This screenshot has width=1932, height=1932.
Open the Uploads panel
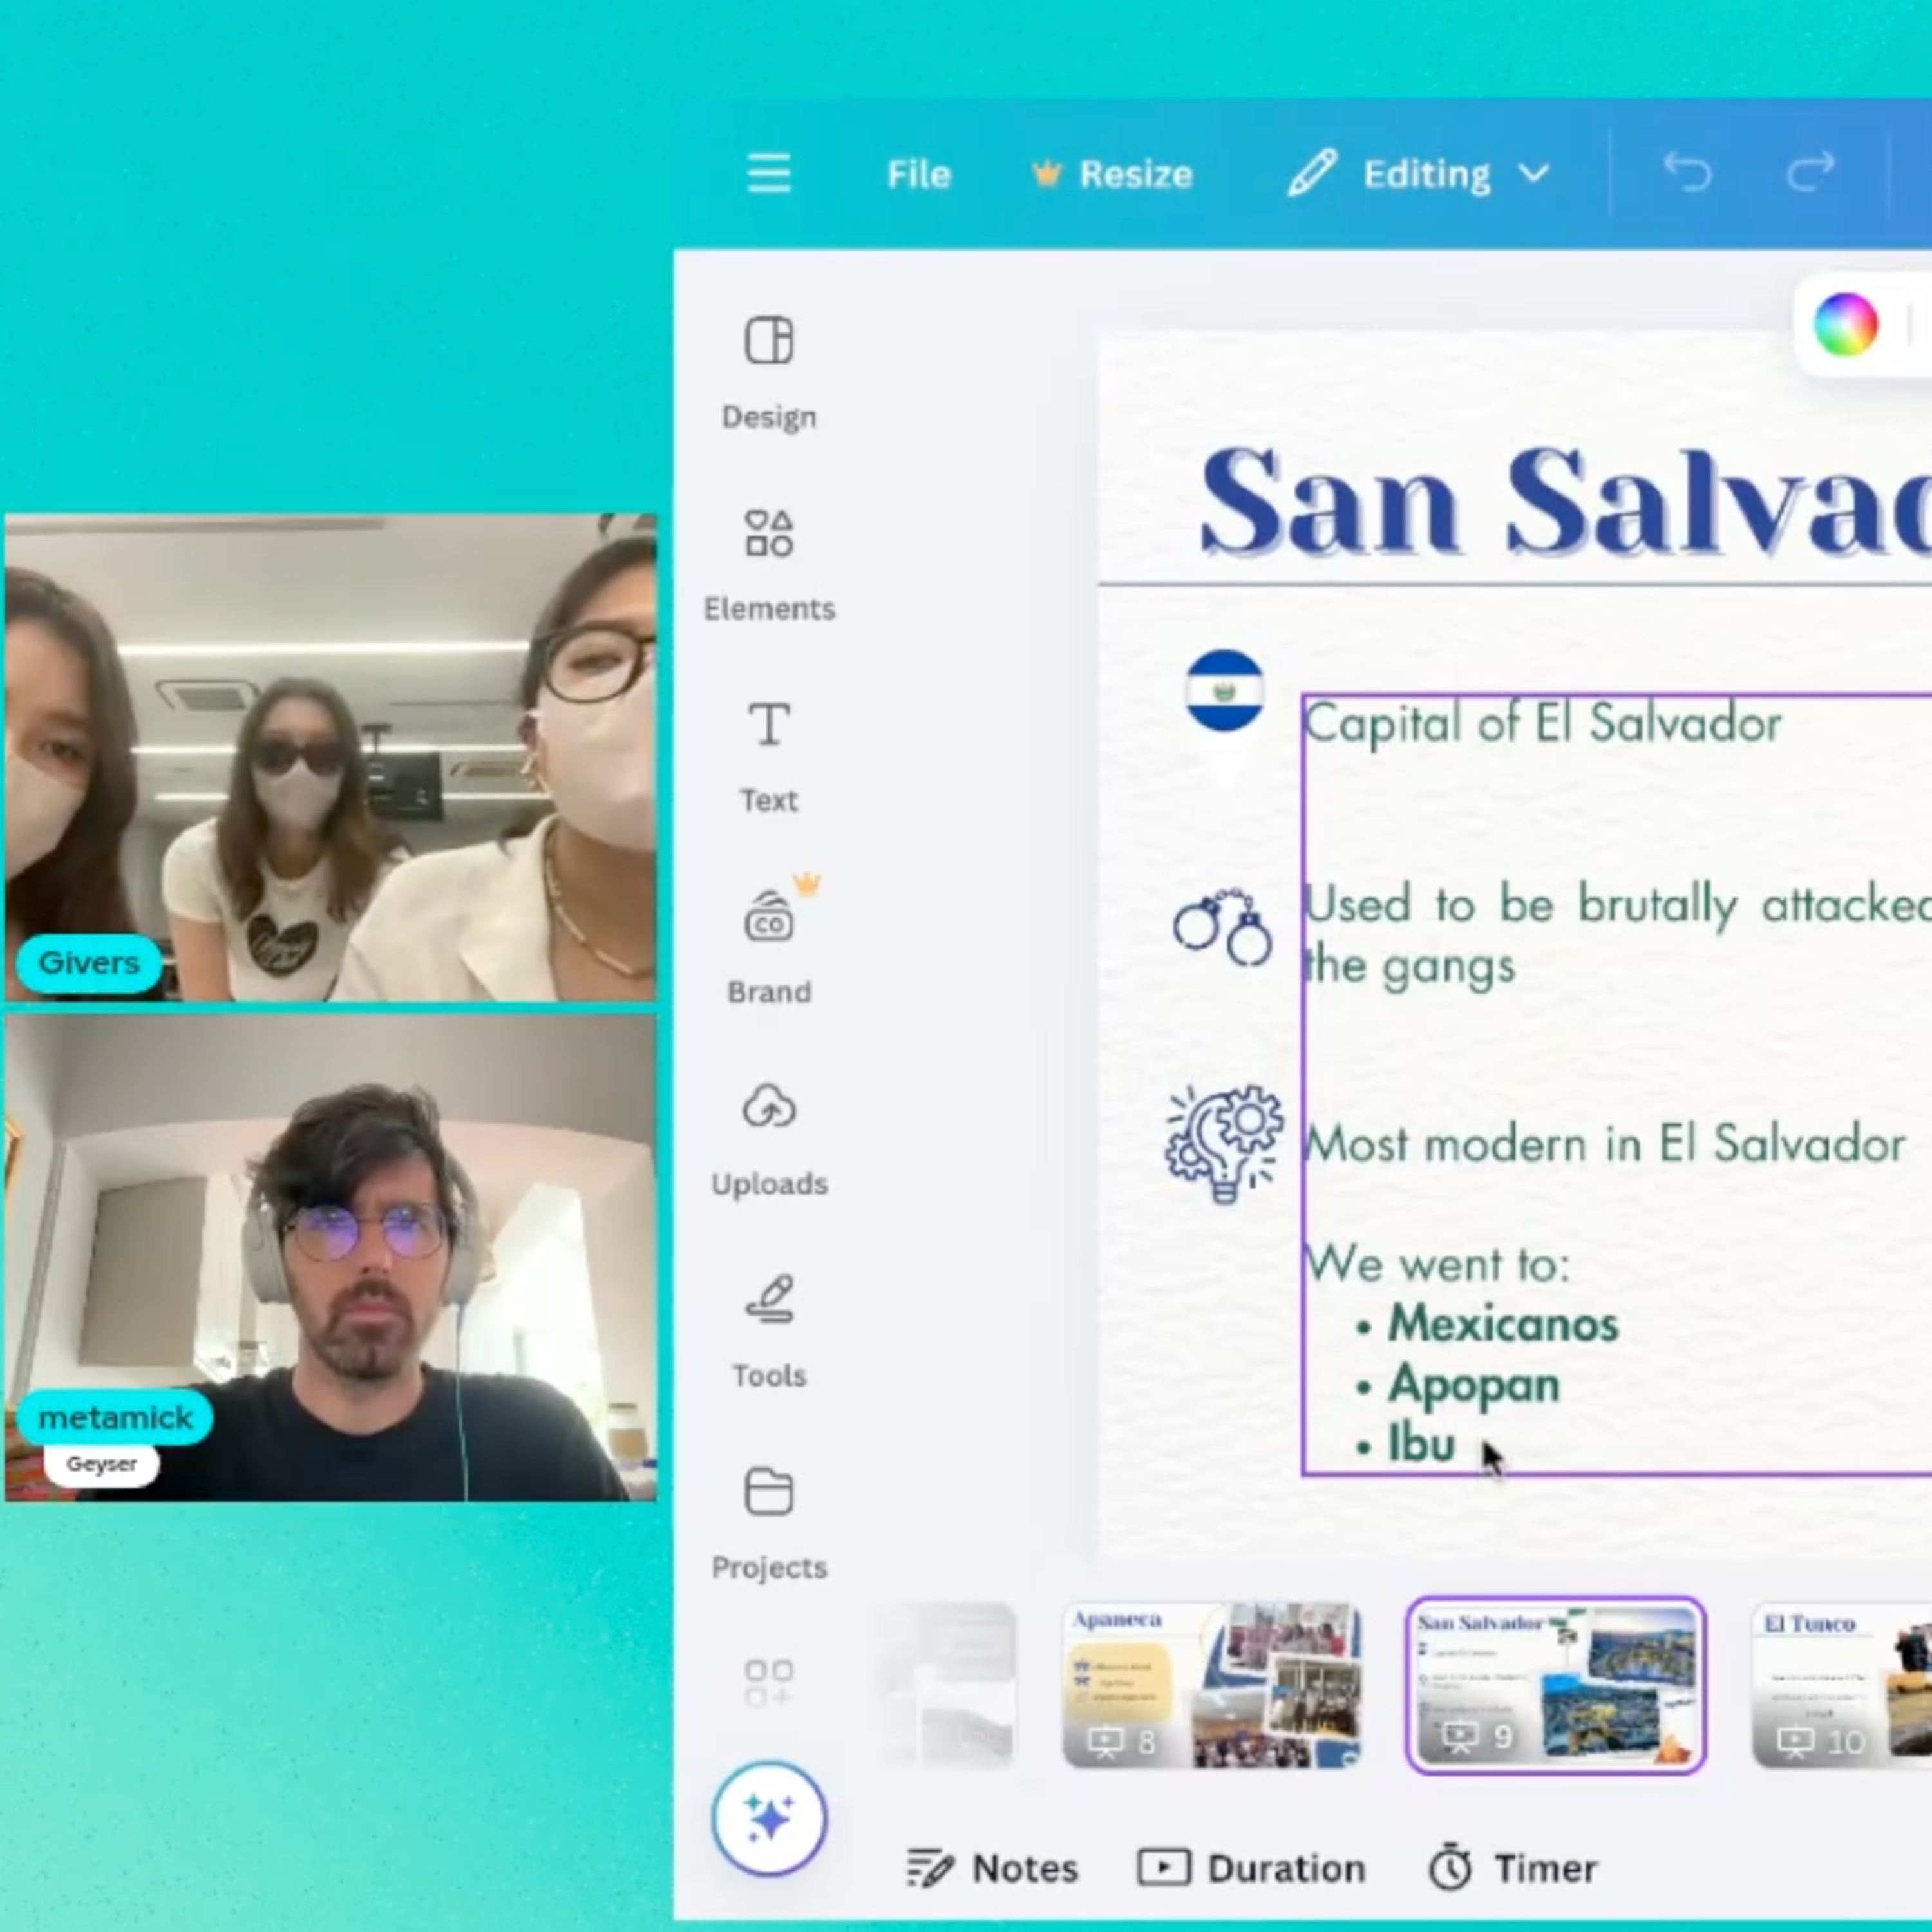pyautogui.click(x=768, y=1138)
